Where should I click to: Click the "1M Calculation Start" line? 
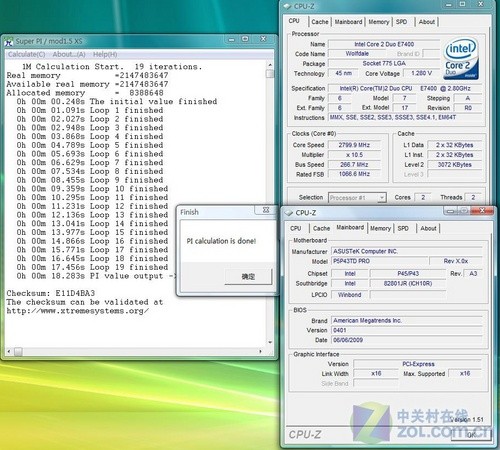(112, 67)
